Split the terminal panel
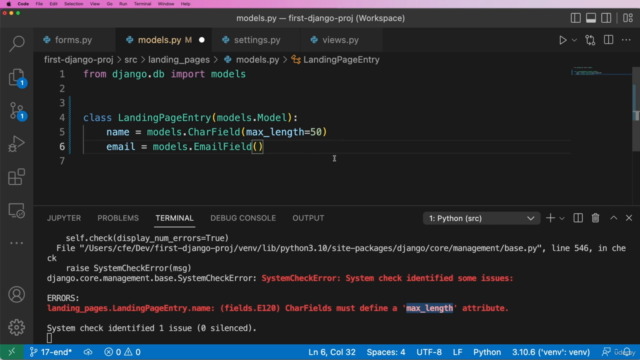This screenshot has height=360, width=640. pos(578,218)
